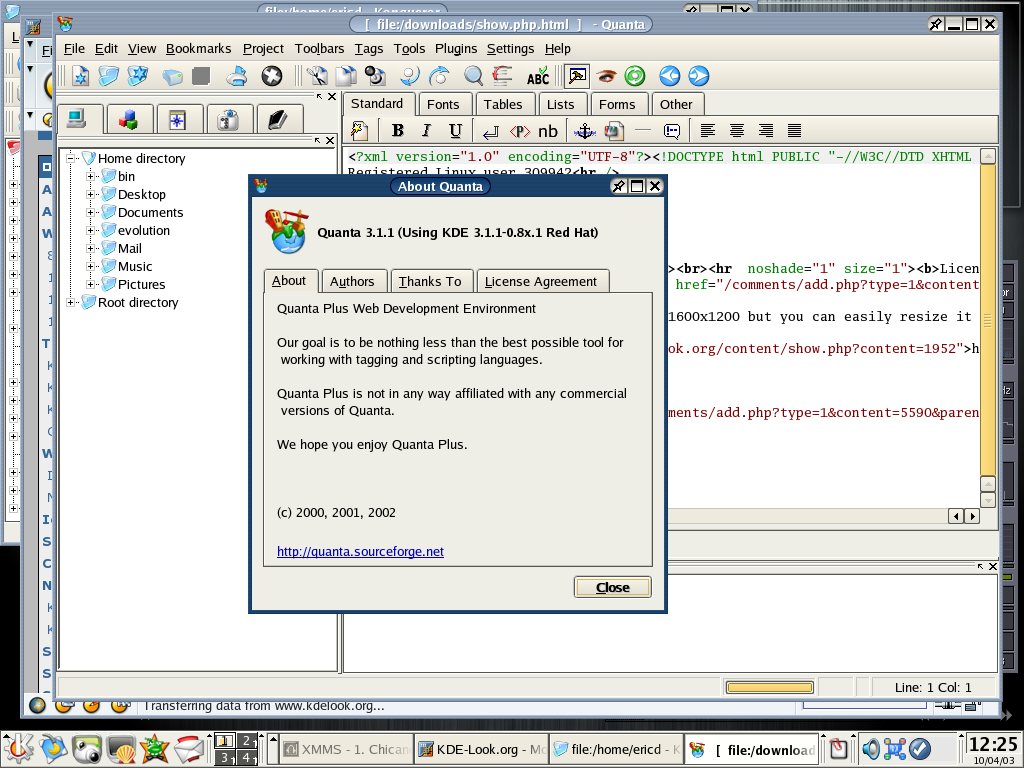Click the editor vertical scrollbar thumb
The image size is (1024, 768).
point(988,320)
